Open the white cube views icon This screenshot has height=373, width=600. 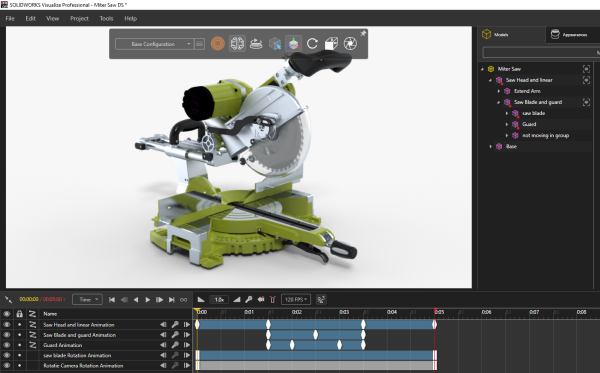(331, 44)
